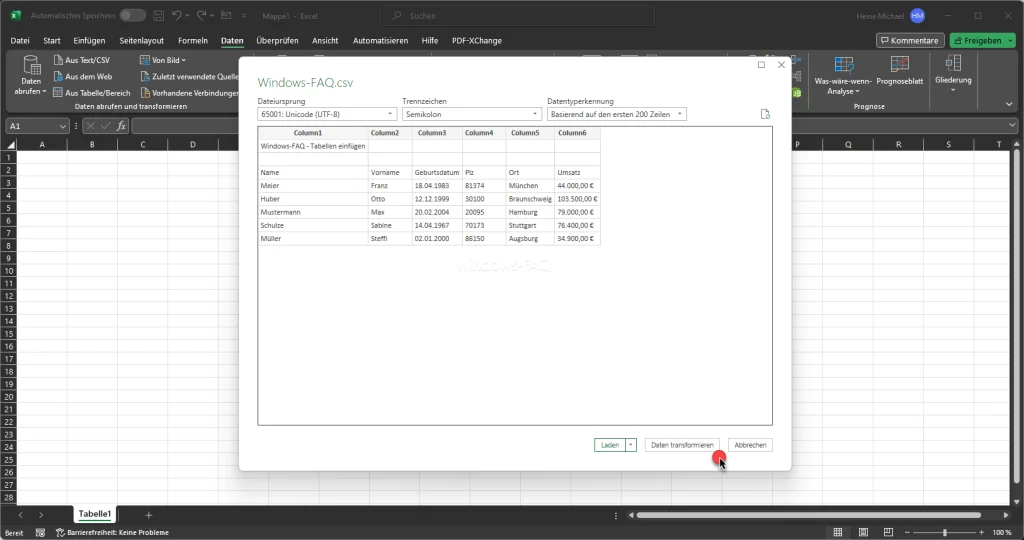This screenshot has height=540, width=1024.
Task: Toggle Automatisches Speichern switch
Action: pyautogui.click(x=133, y=16)
